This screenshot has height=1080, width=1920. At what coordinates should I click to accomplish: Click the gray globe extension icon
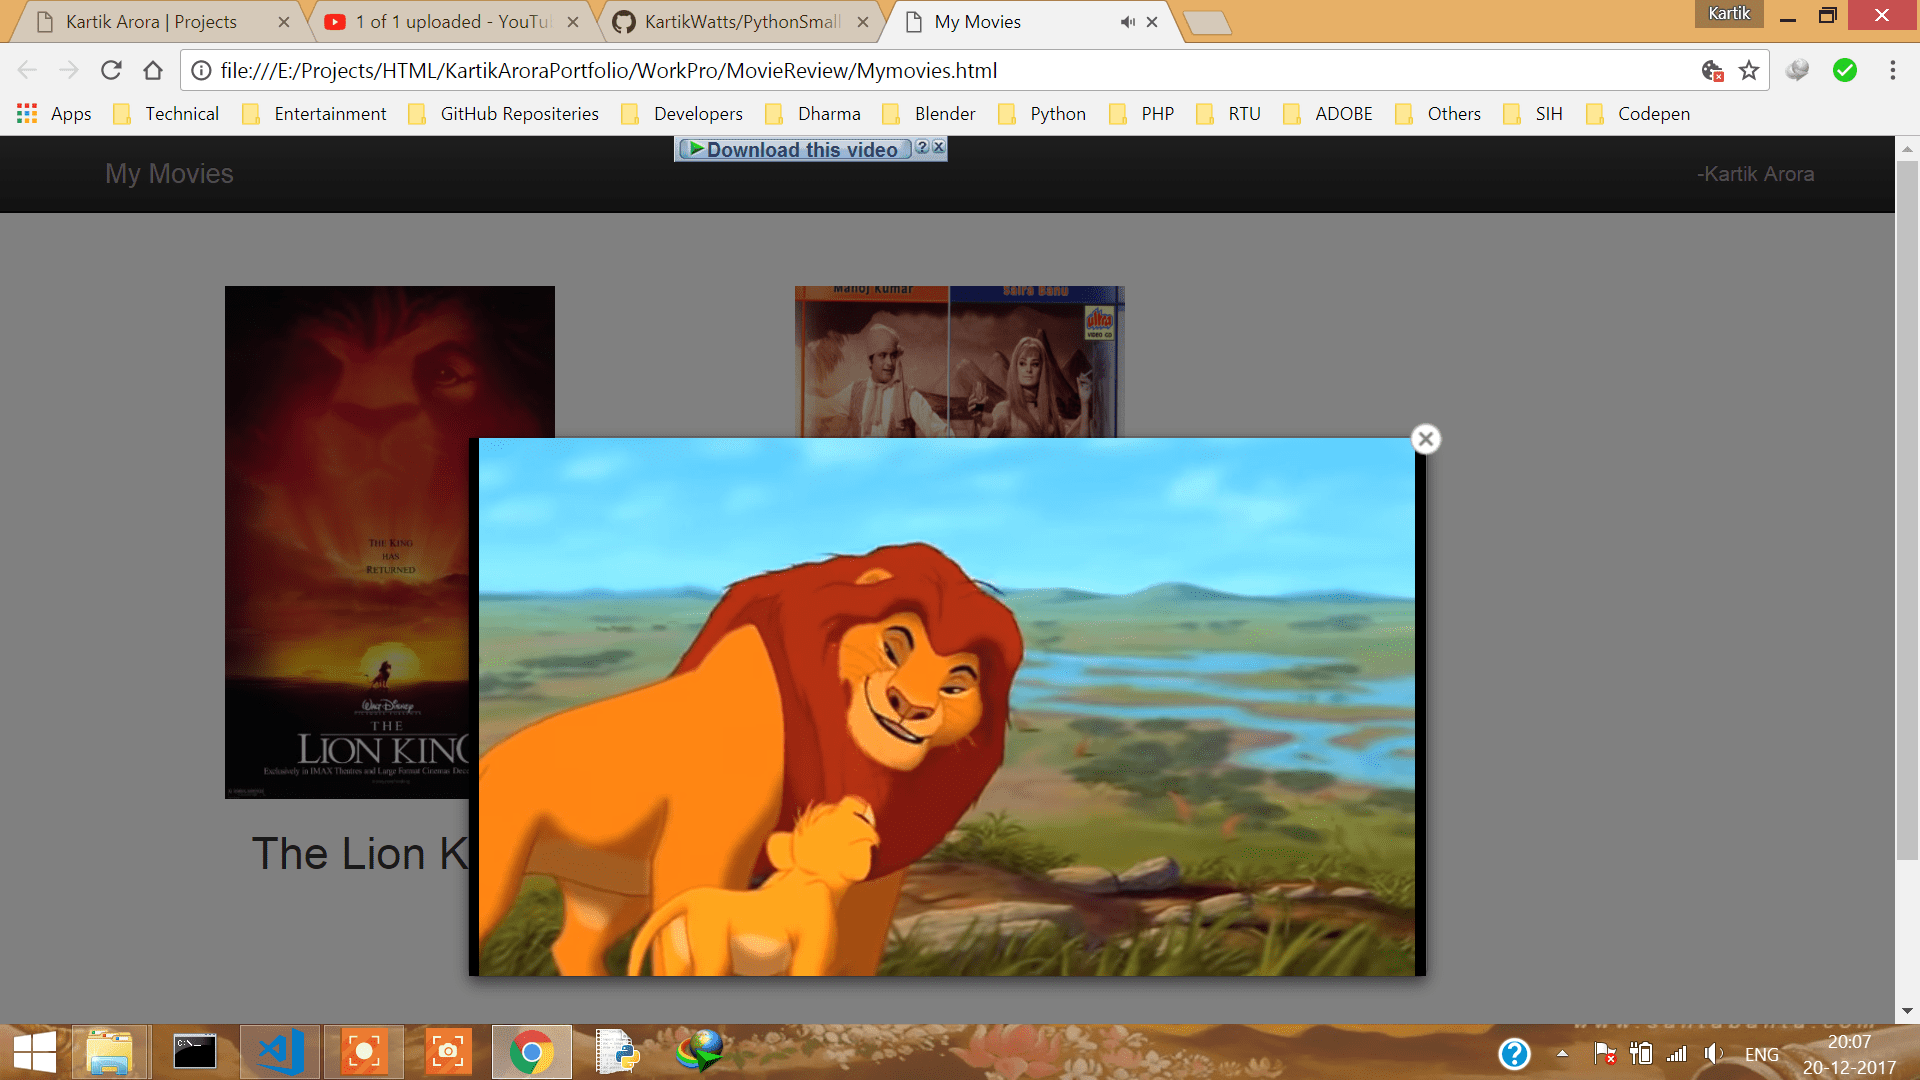coord(1797,70)
